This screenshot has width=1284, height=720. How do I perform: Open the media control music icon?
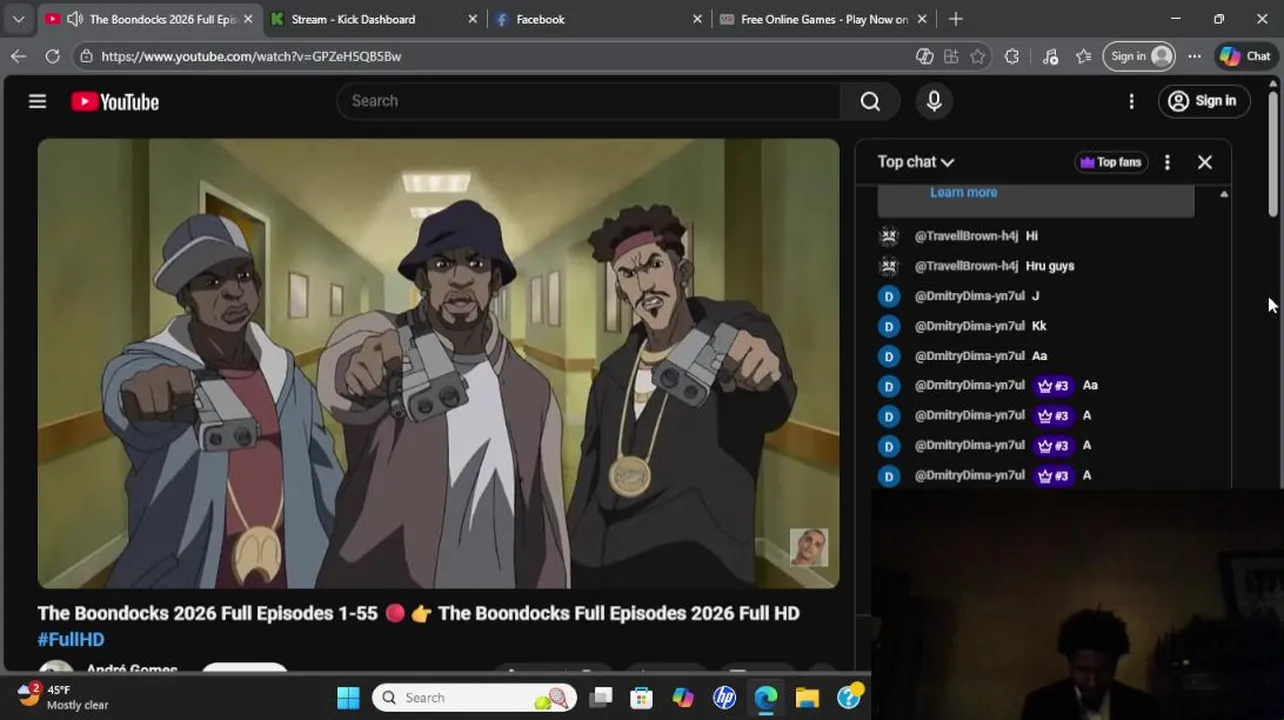click(x=1050, y=56)
